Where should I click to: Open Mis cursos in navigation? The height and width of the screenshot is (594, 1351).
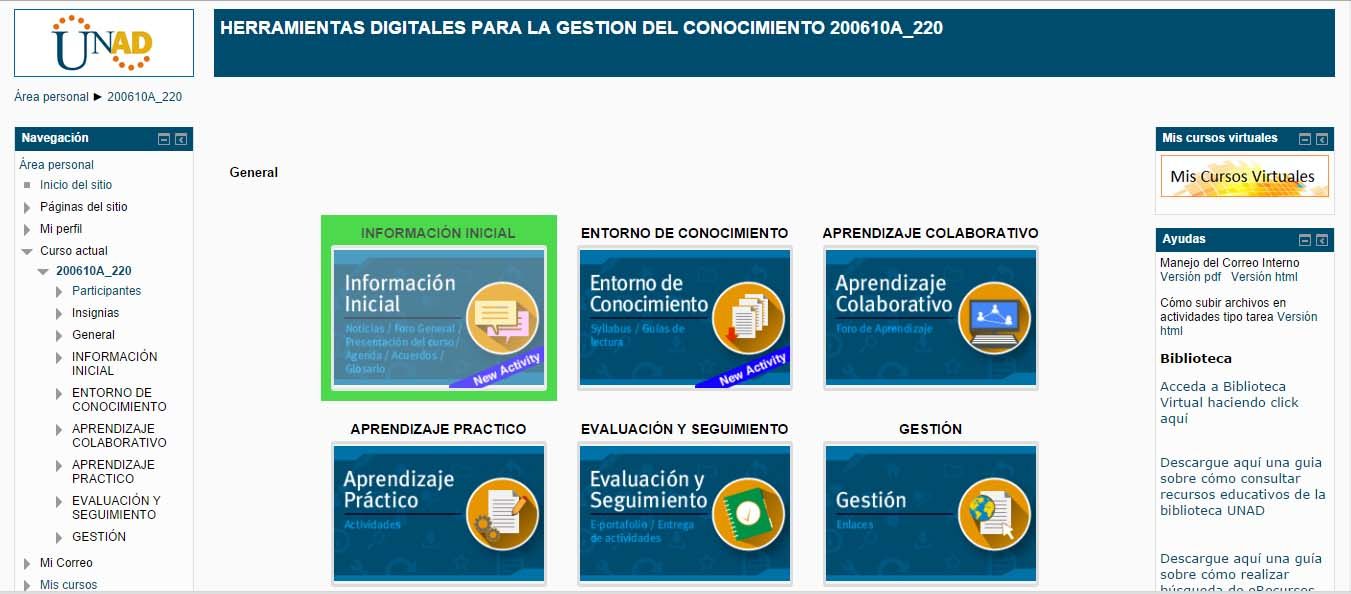(x=69, y=585)
